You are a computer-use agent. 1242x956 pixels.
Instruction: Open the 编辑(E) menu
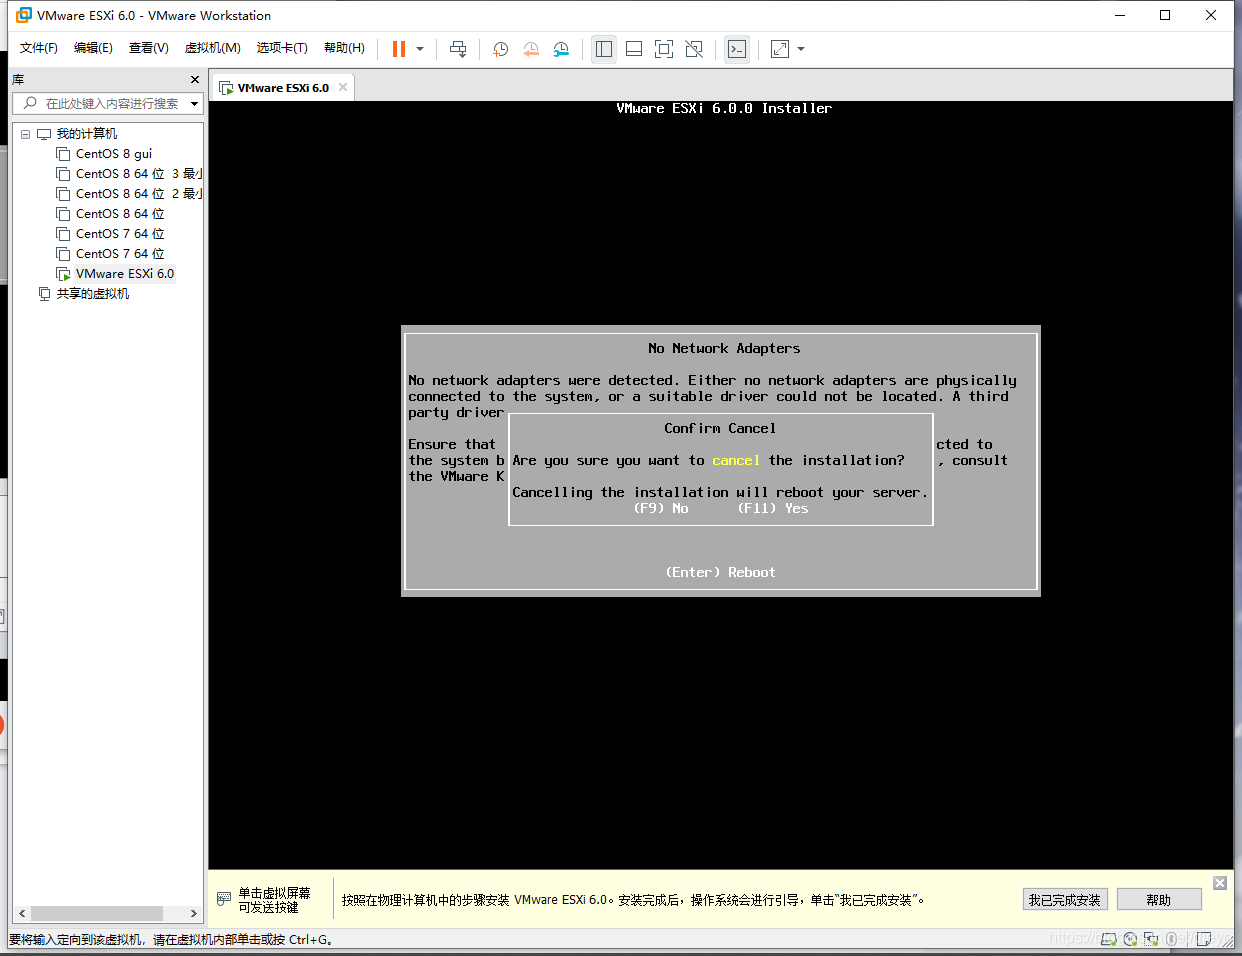tap(93, 48)
